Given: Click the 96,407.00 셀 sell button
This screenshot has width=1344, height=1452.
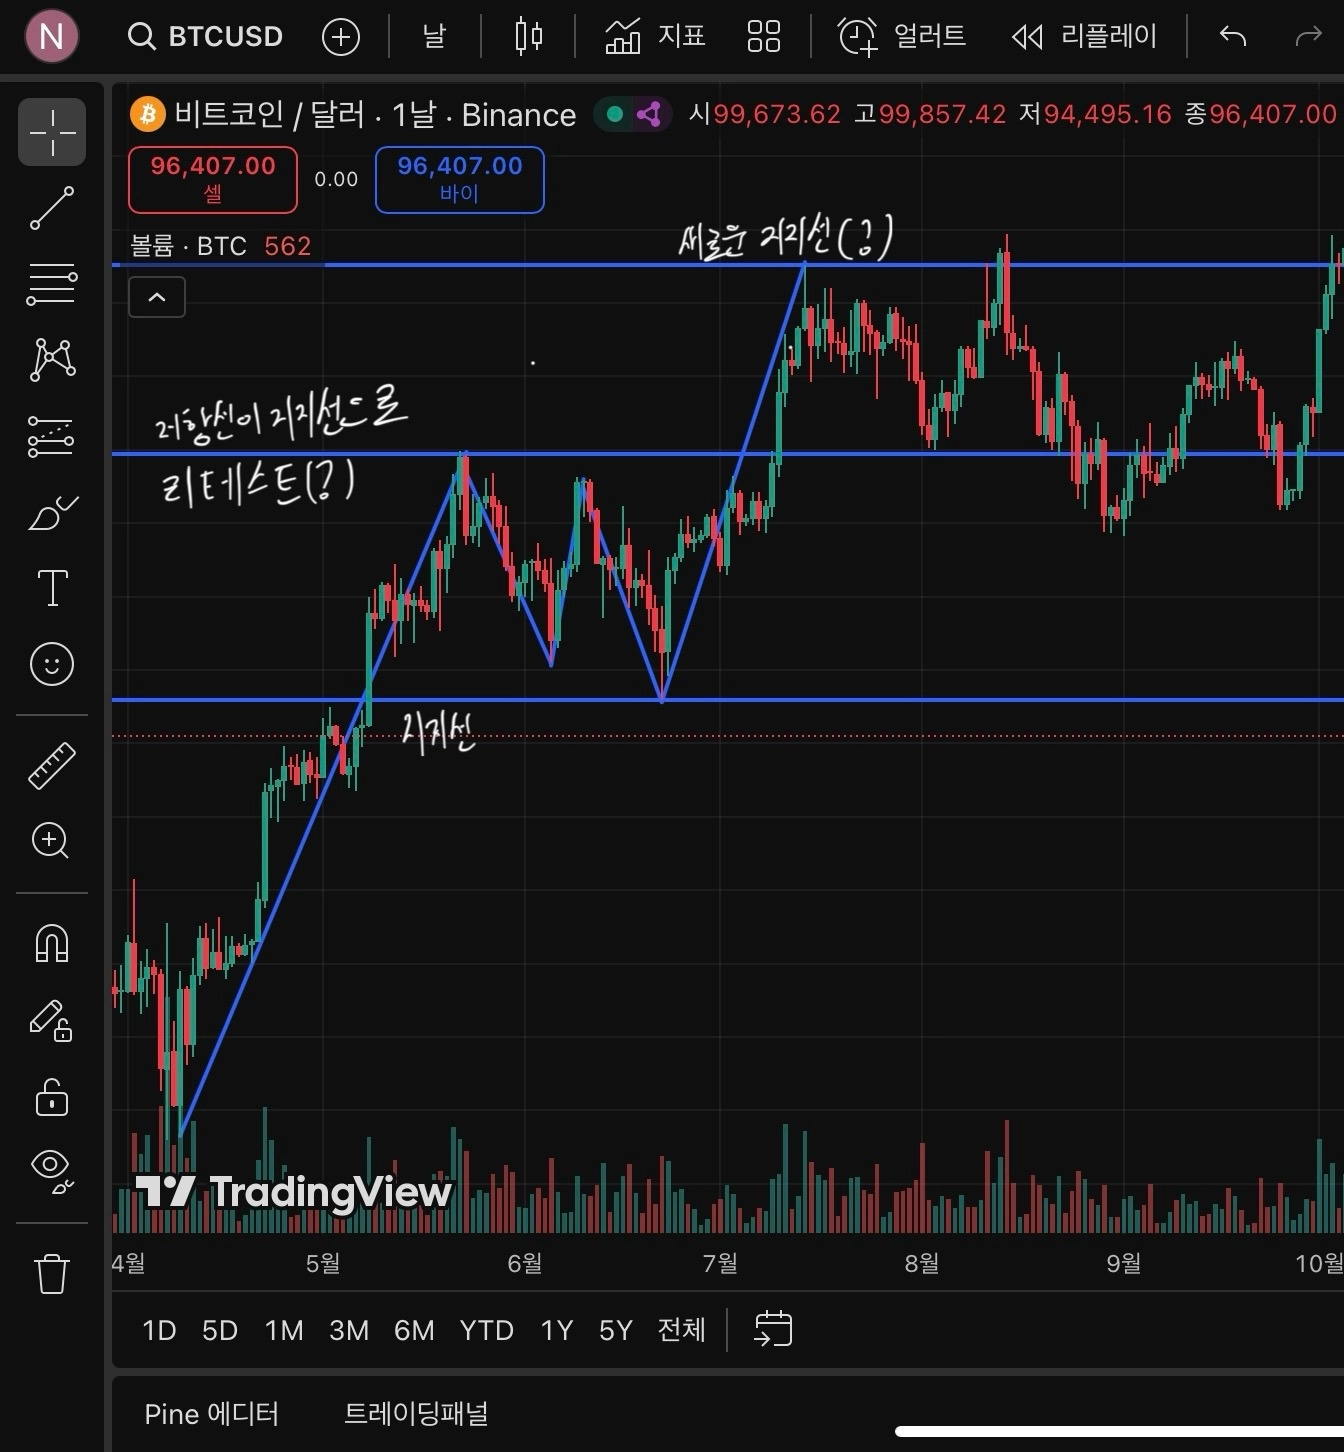Looking at the screenshot, I should 213,180.
